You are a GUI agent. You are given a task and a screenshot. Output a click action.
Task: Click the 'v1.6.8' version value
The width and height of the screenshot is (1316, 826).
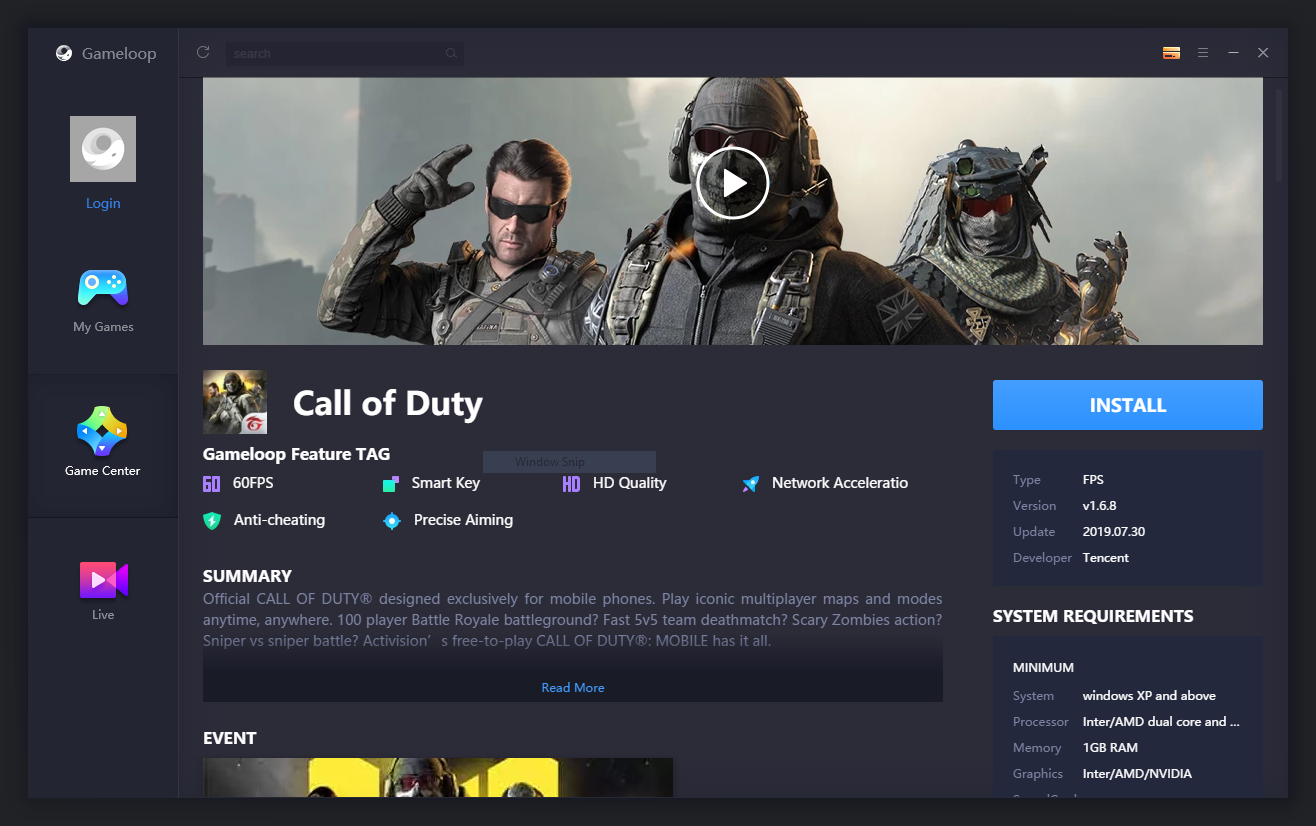pyautogui.click(x=1100, y=506)
